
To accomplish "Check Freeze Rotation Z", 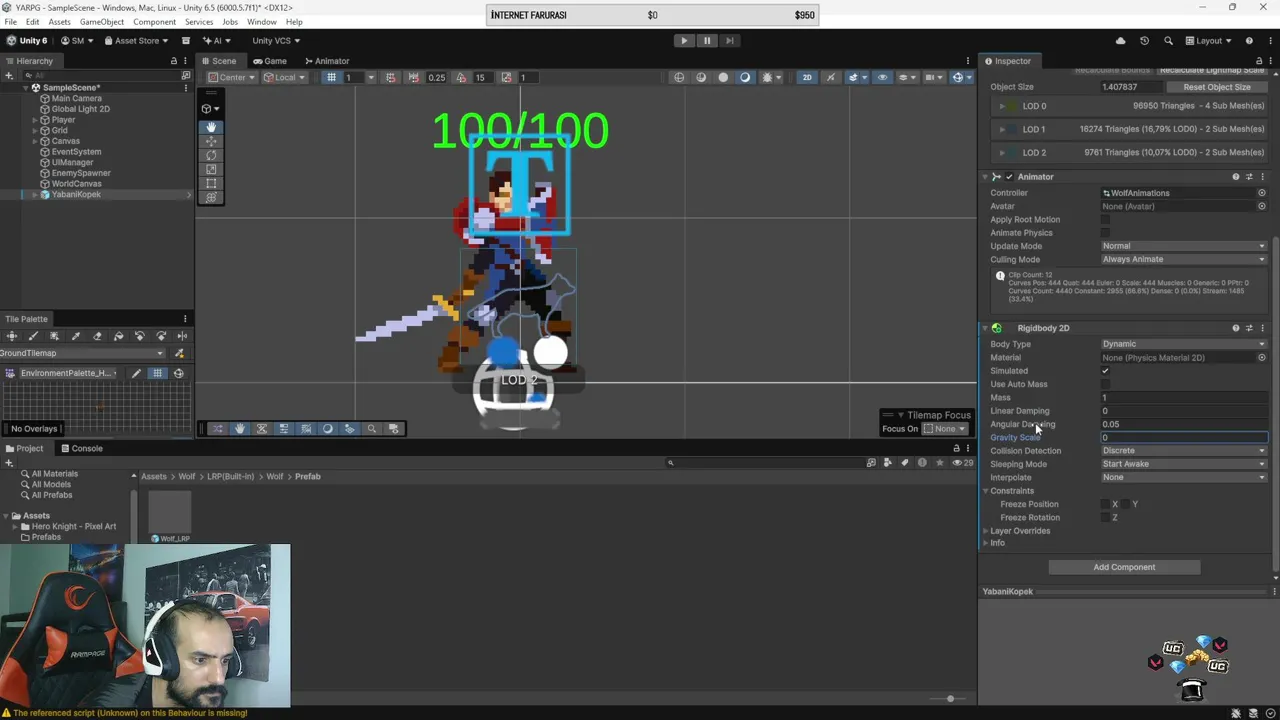I will pyautogui.click(x=1105, y=517).
